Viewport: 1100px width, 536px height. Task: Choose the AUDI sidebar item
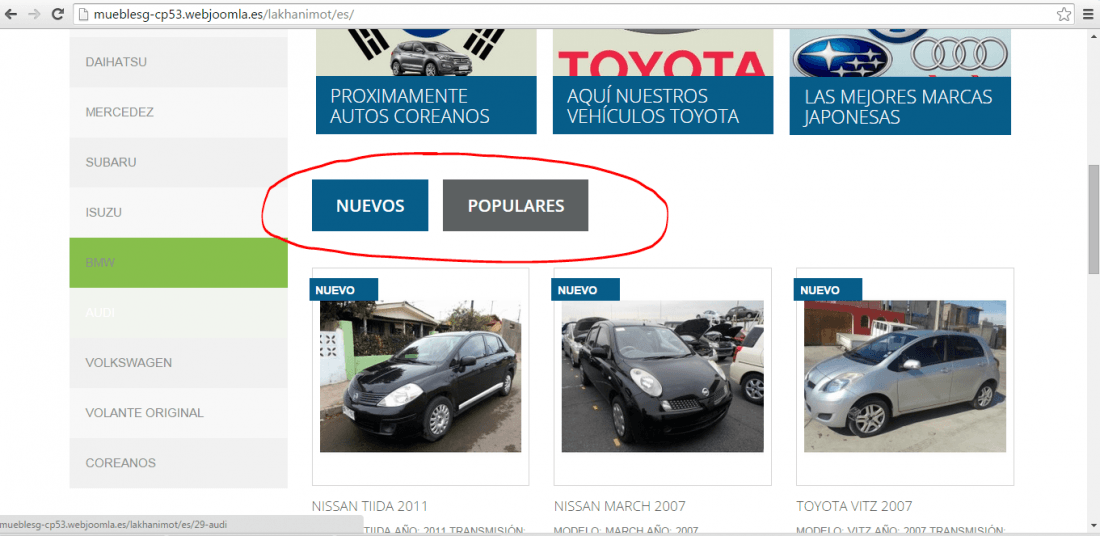178,313
